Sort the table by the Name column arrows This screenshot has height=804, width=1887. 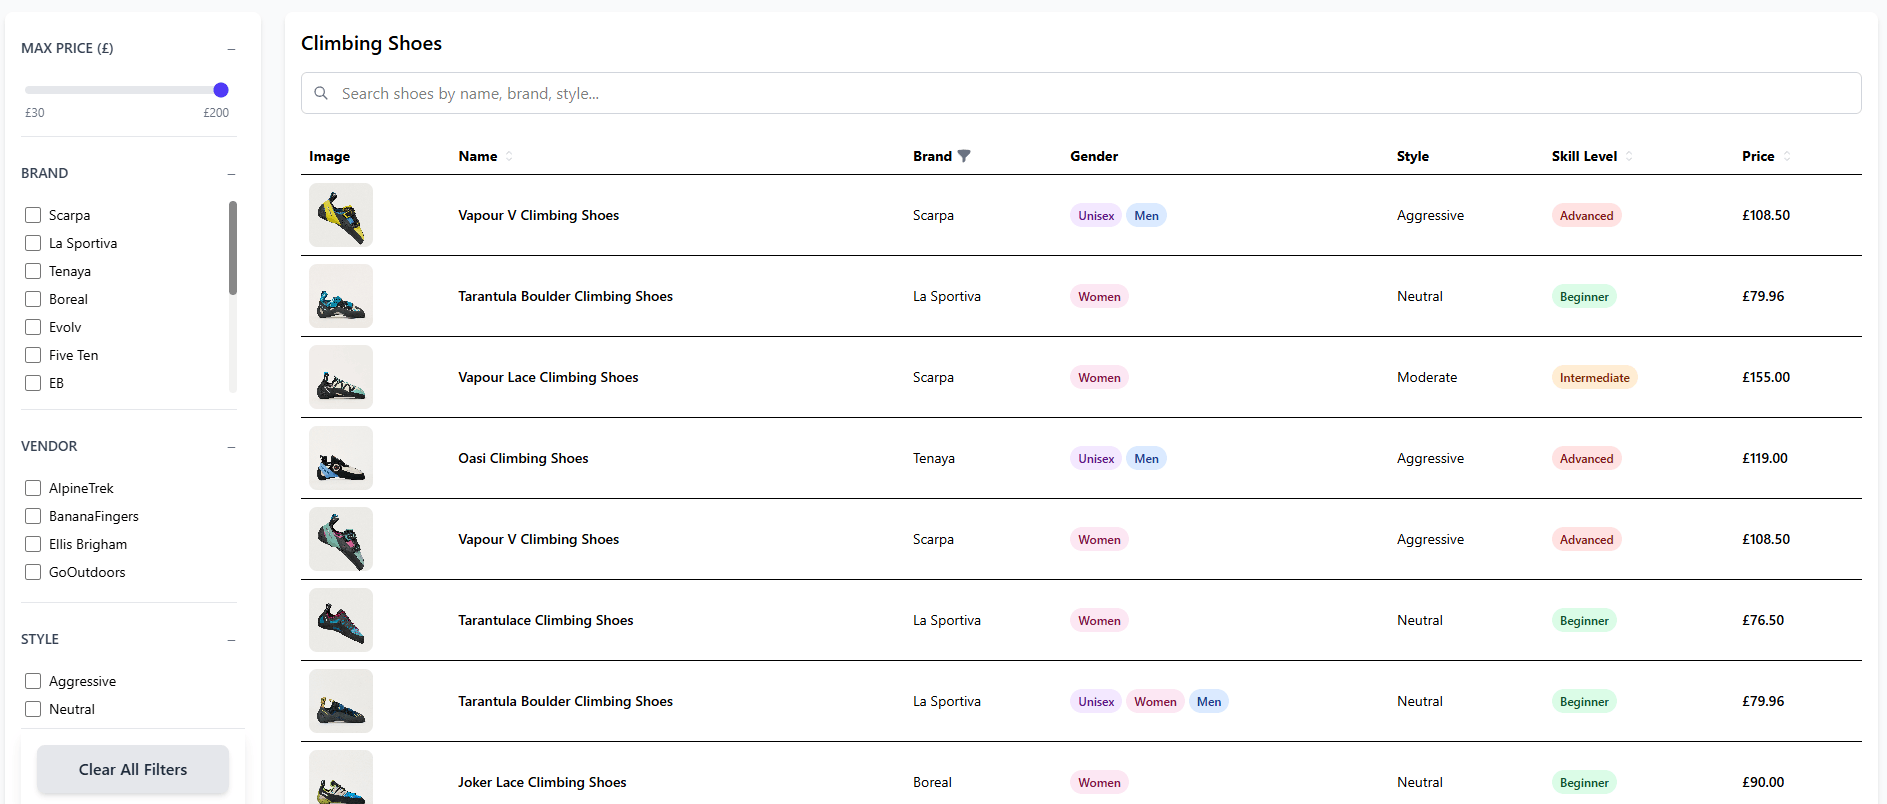coord(509,156)
